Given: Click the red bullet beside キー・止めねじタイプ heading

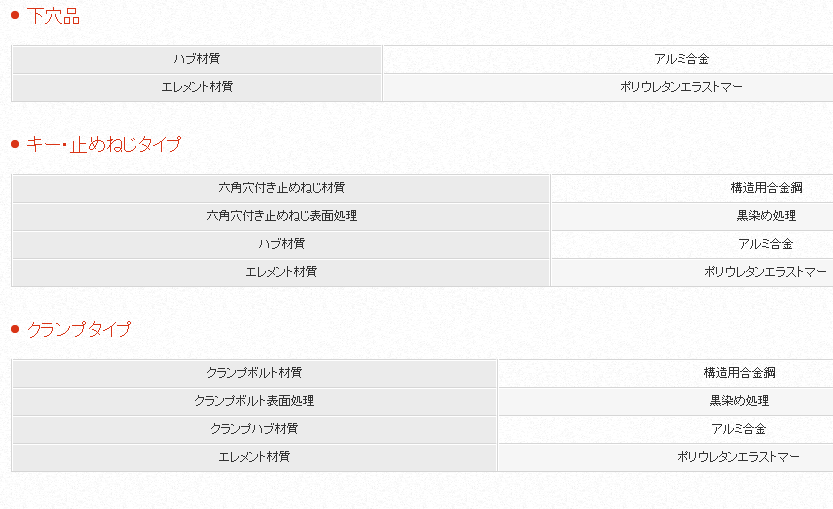Looking at the screenshot, I should tap(15, 145).
